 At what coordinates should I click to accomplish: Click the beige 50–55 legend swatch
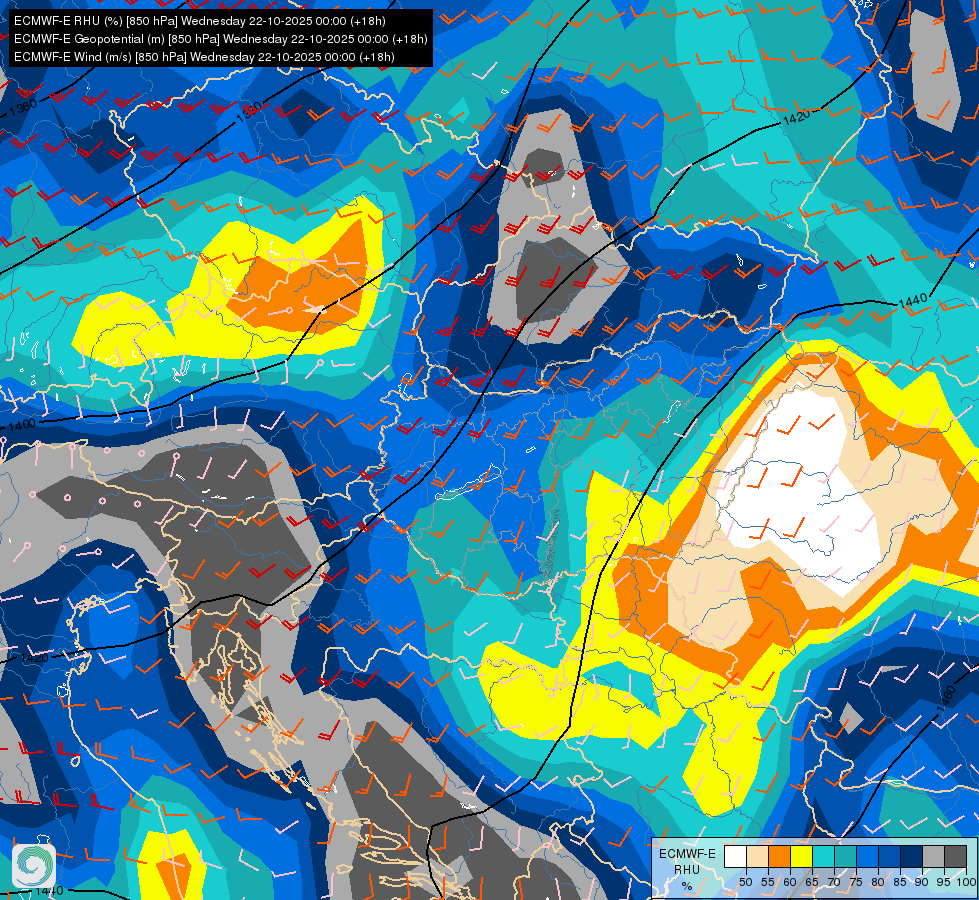(757, 856)
